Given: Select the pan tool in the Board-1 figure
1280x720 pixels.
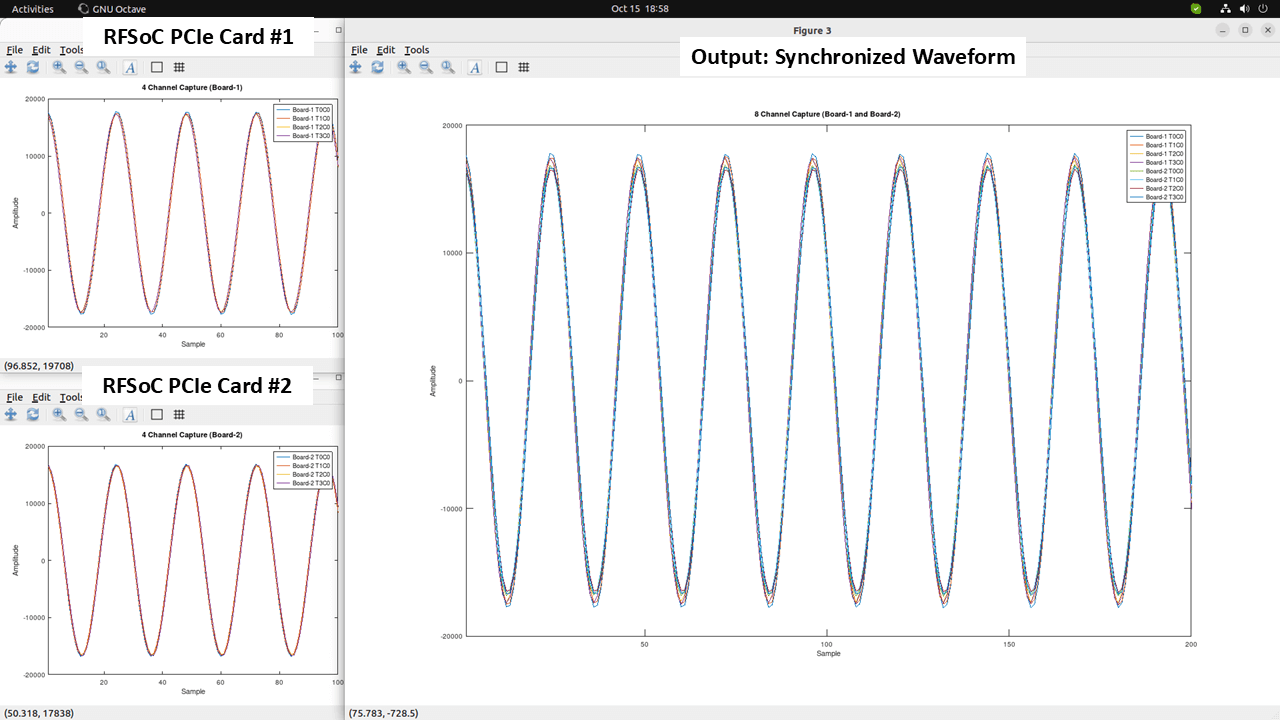Looking at the screenshot, I should point(11,67).
